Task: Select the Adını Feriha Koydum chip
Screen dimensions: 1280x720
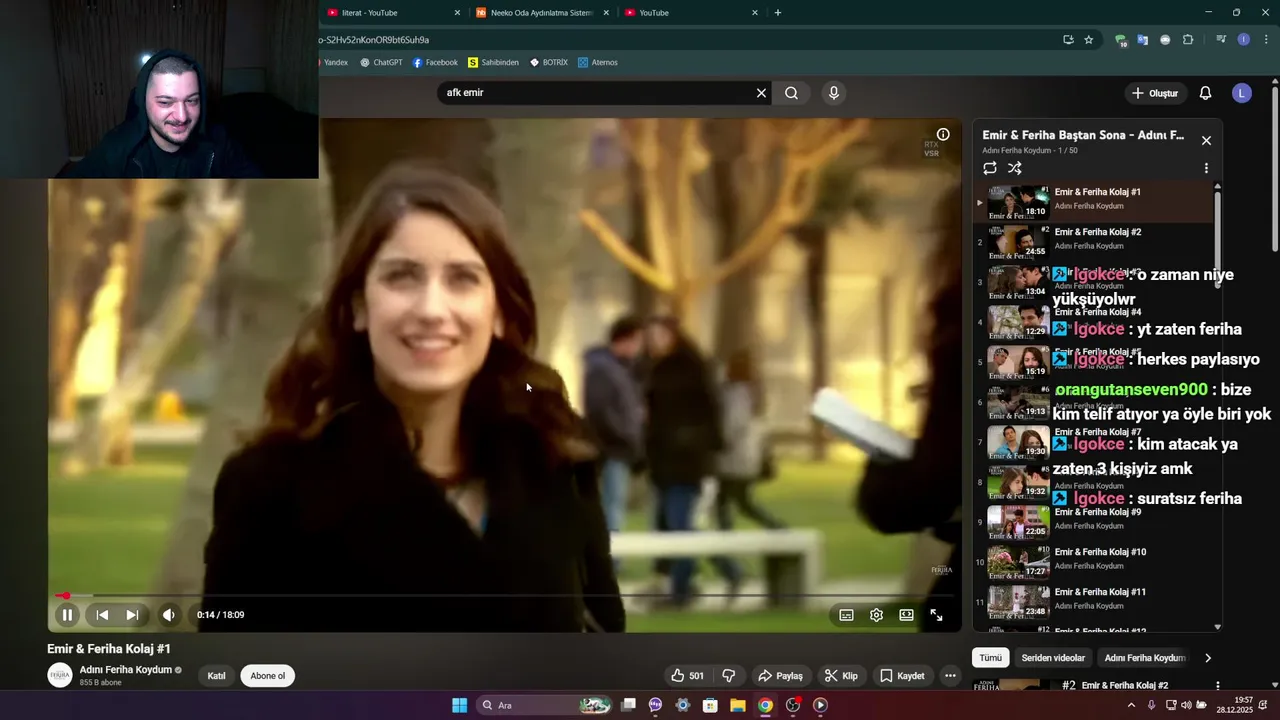Action: coord(1144,658)
